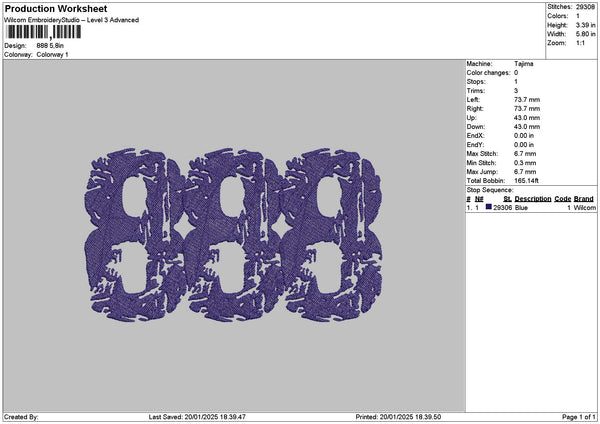600x424 pixels.
Task: Click the Brand column header
Action: pos(584,199)
